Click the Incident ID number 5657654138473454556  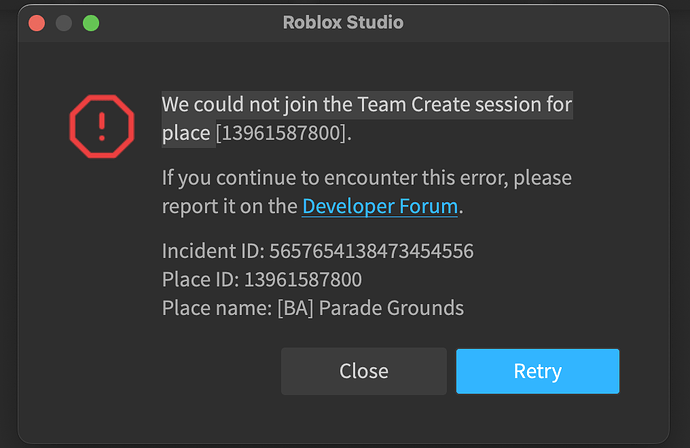[371, 251]
